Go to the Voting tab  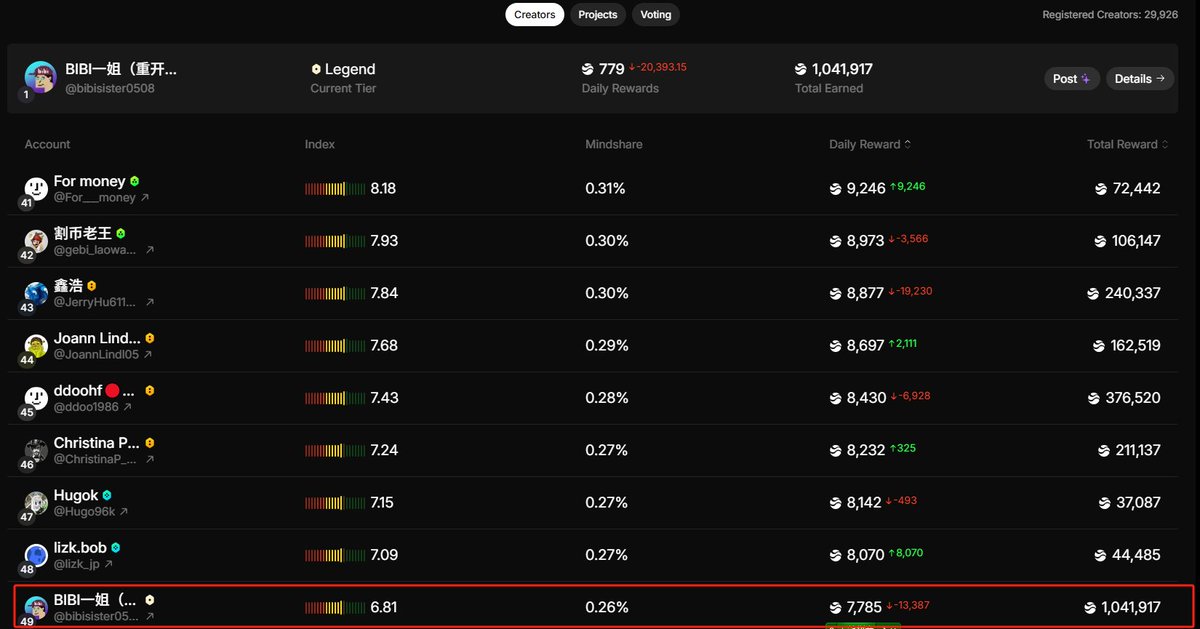(656, 15)
